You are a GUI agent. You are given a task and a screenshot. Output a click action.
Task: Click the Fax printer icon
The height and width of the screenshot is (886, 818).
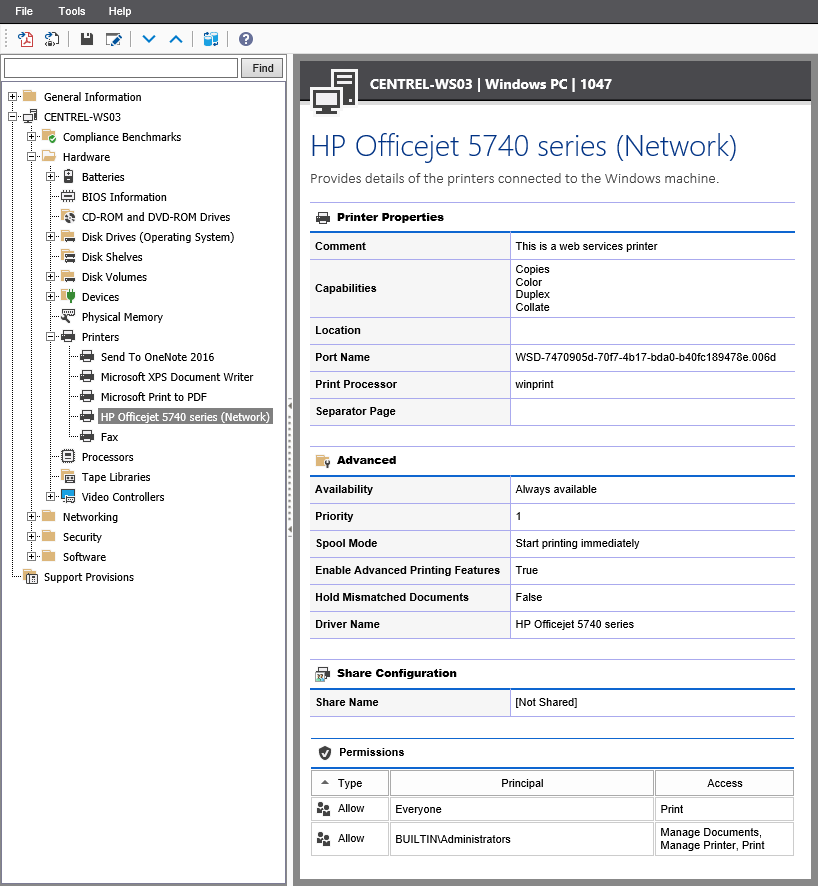87,436
